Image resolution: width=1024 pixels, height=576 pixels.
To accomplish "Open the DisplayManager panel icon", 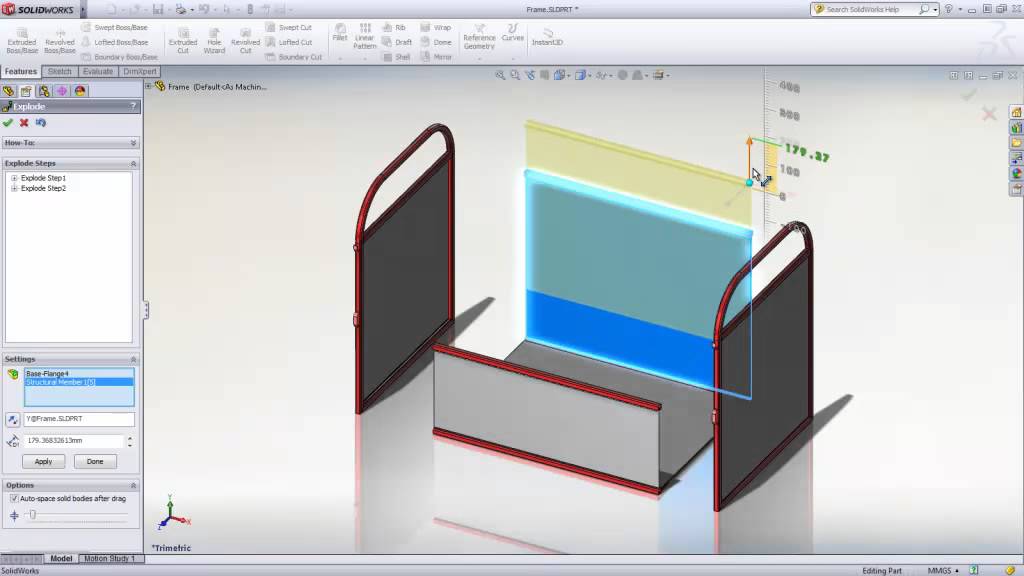I will [x=80, y=91].
